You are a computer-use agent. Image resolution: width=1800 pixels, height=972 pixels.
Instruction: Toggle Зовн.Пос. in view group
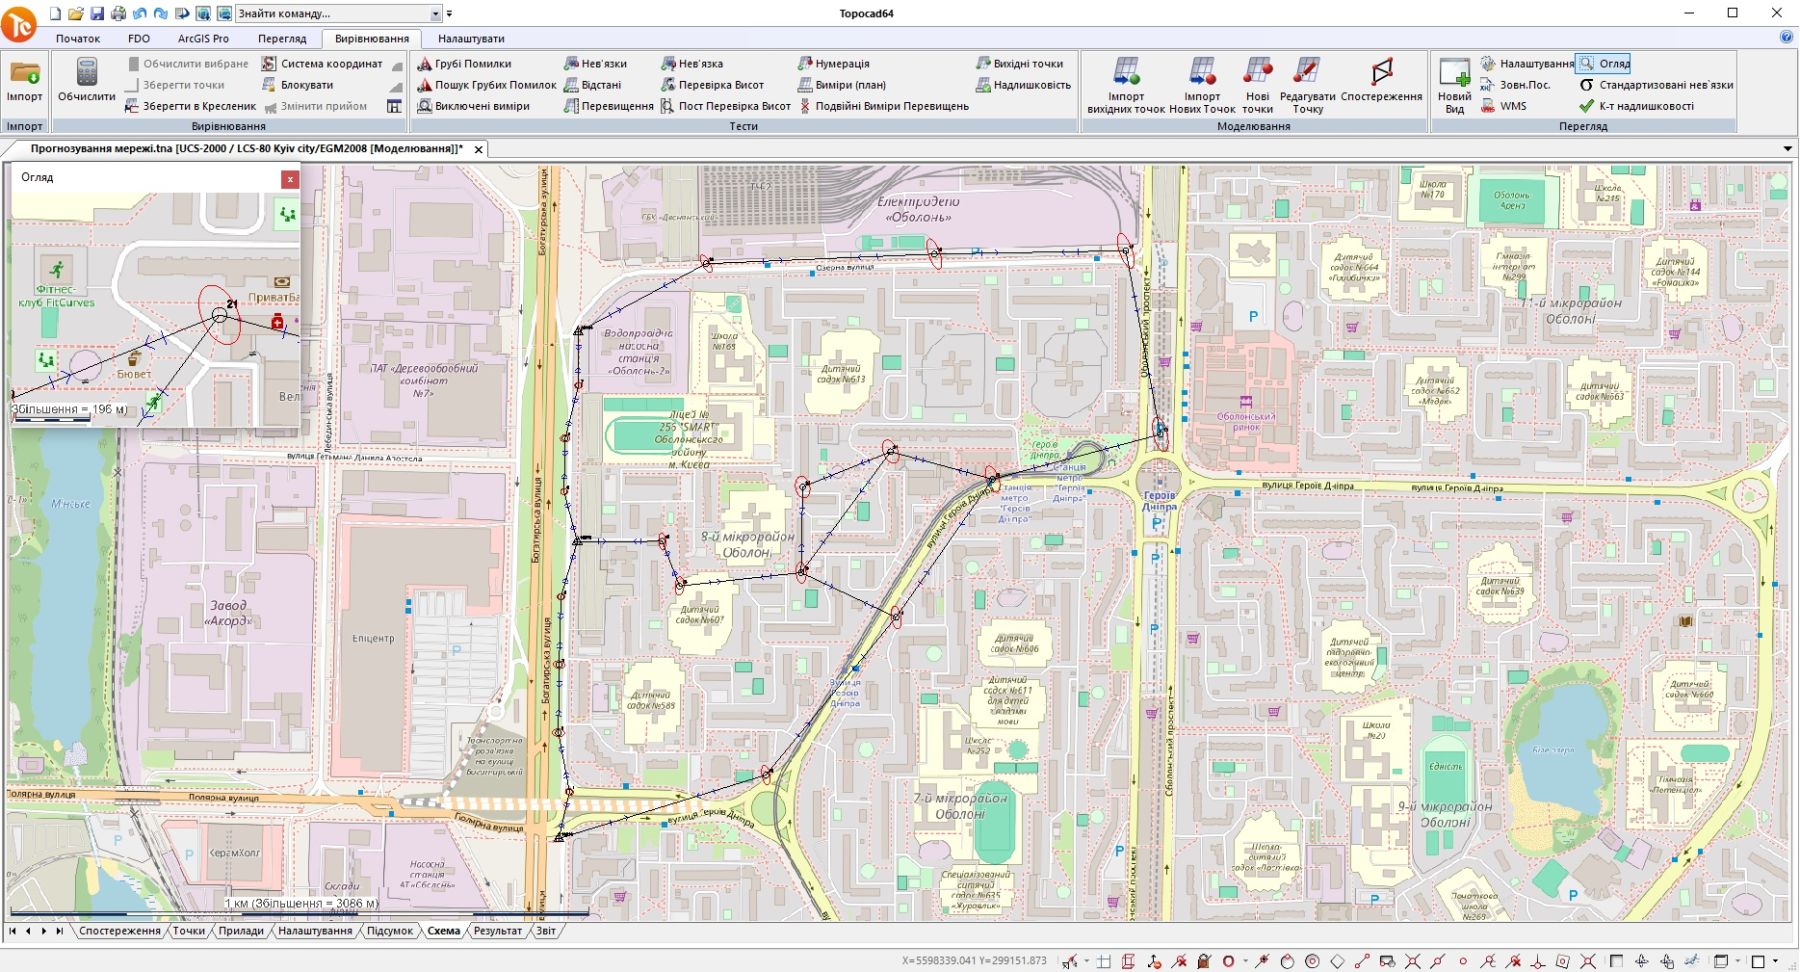tap(1516, 85)
